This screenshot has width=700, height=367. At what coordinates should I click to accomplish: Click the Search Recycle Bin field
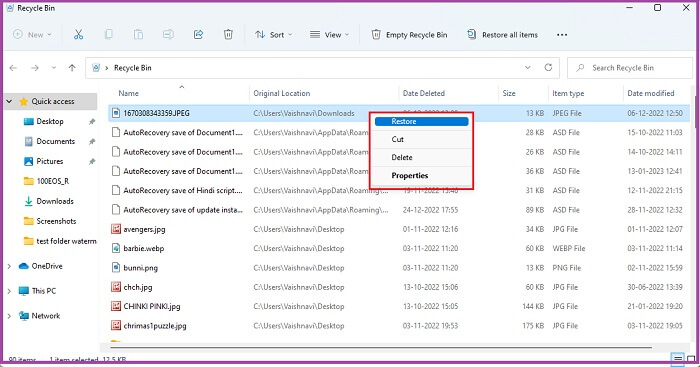[x=629, y=68]
